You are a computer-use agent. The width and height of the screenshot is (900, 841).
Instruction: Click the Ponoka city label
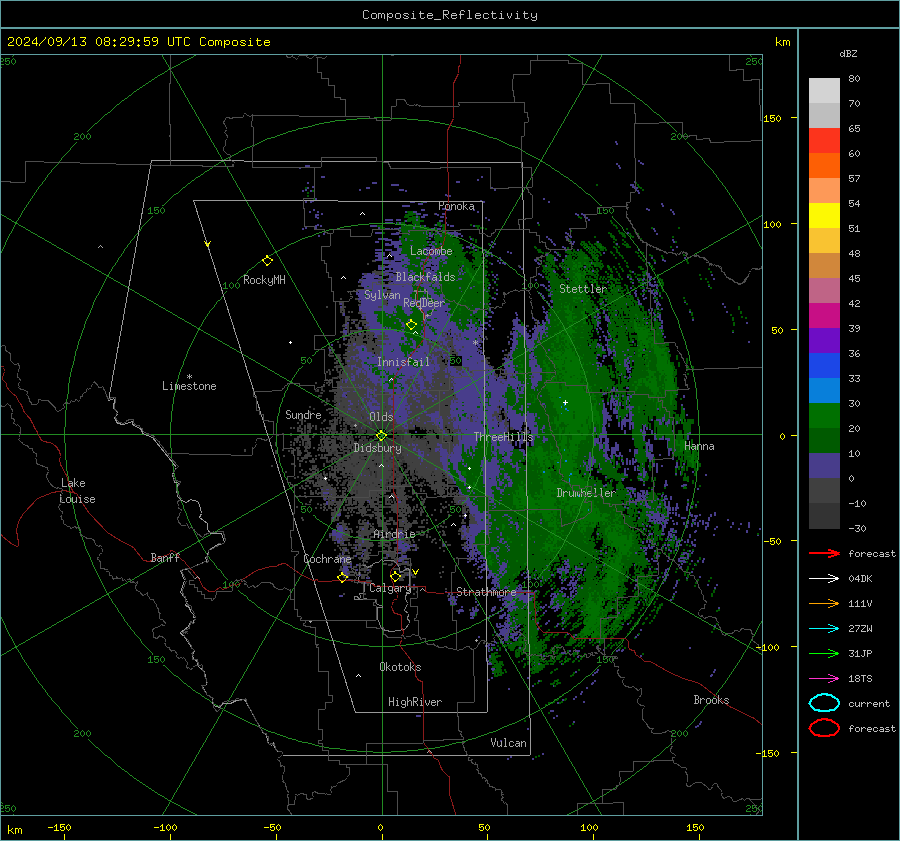click(x=456, y=206)
